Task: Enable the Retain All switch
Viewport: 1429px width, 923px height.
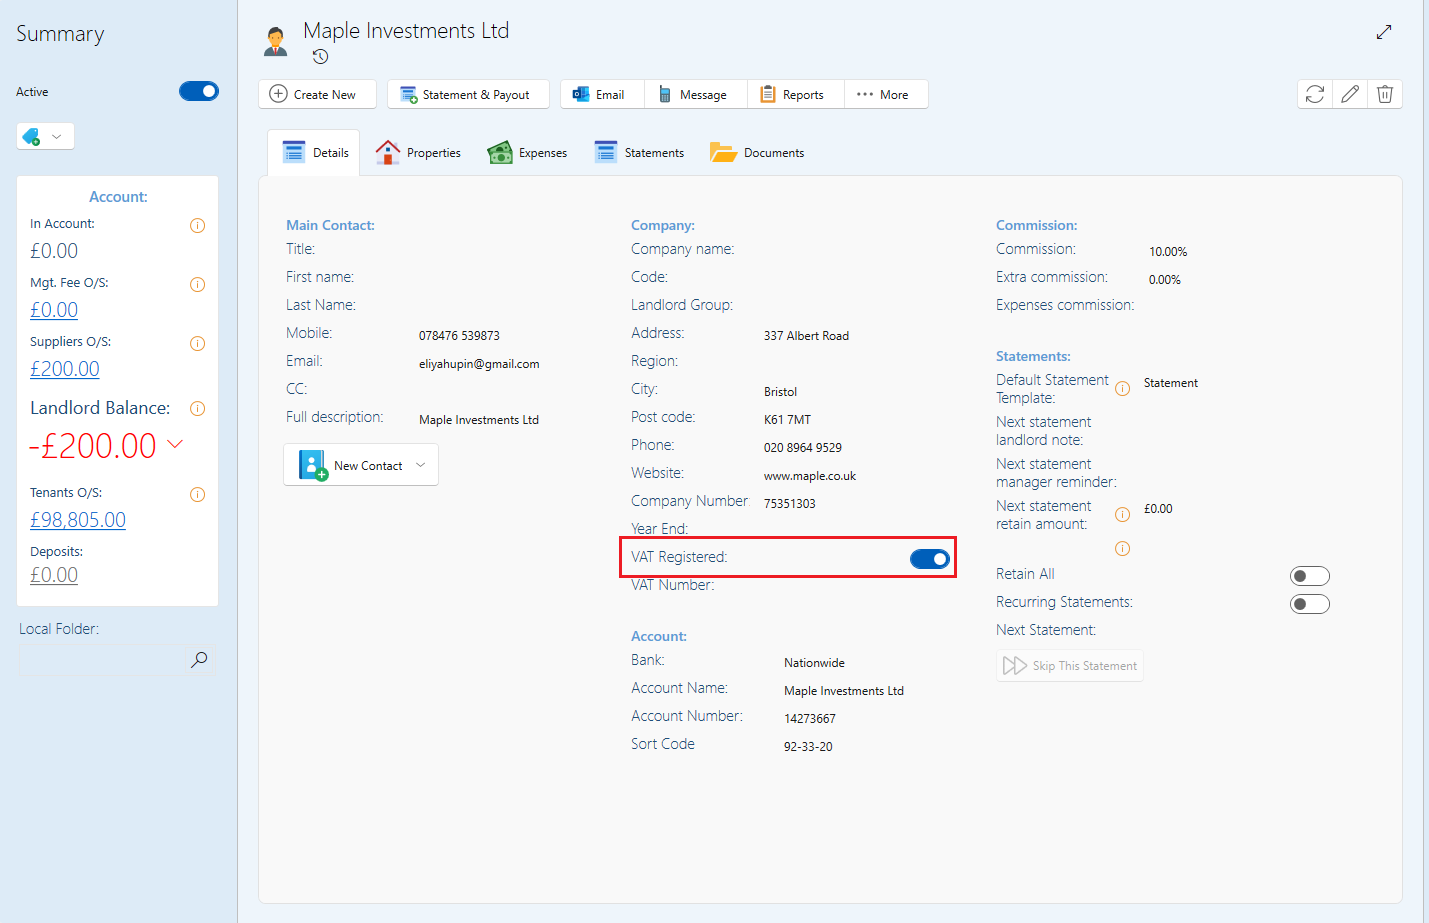Action: (x=1310, y=575)
